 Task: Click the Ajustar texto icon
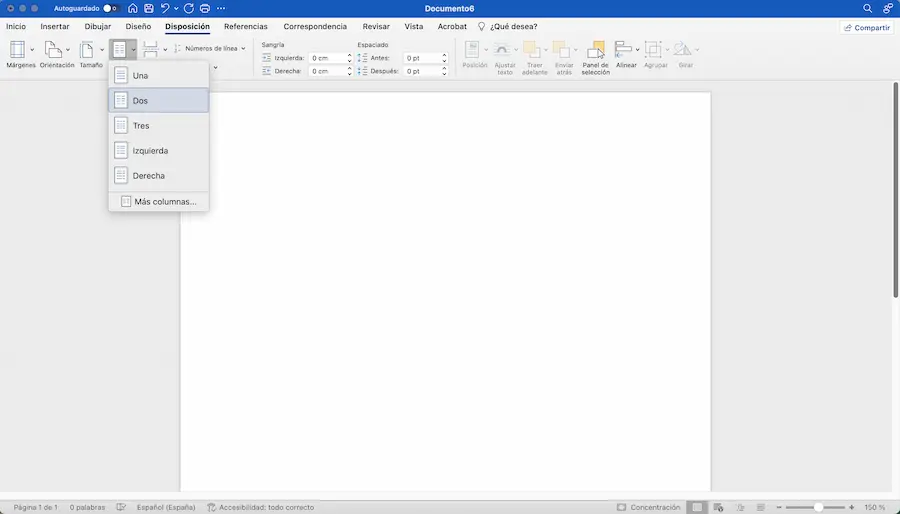tap(502, 49)
